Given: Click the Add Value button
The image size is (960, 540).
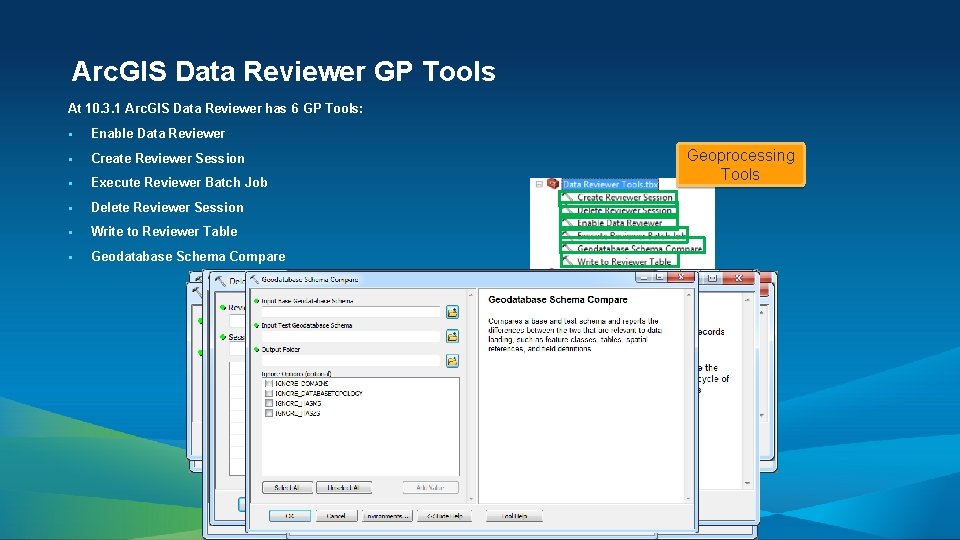Looking at the screenshot, I should click(430, 487).
